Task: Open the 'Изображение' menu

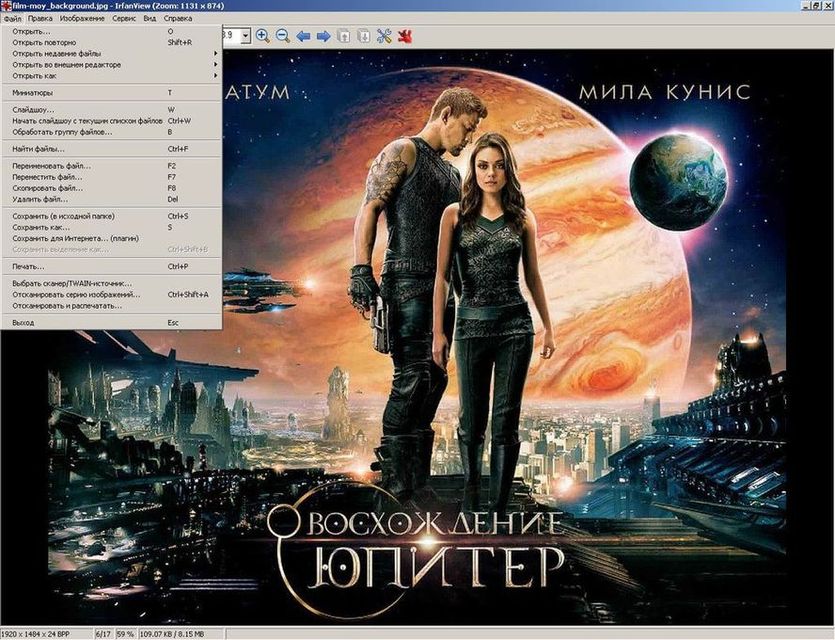Action: pos(82,18)
